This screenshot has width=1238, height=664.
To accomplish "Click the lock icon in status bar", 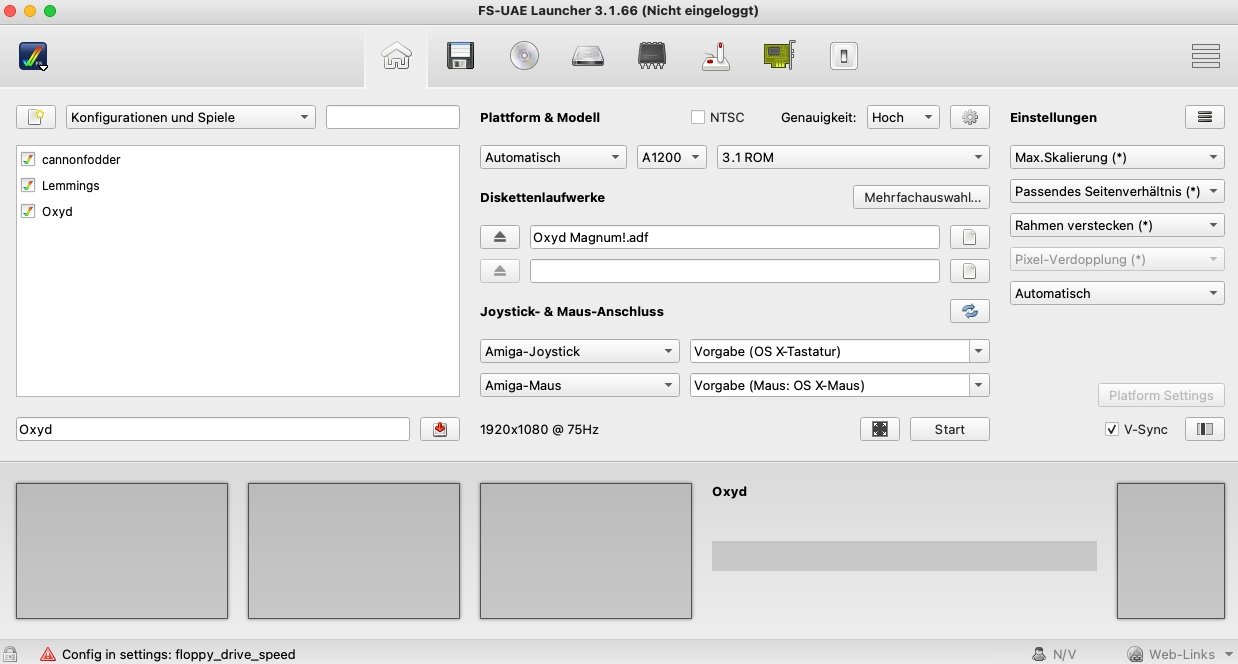I will (11, 654).
